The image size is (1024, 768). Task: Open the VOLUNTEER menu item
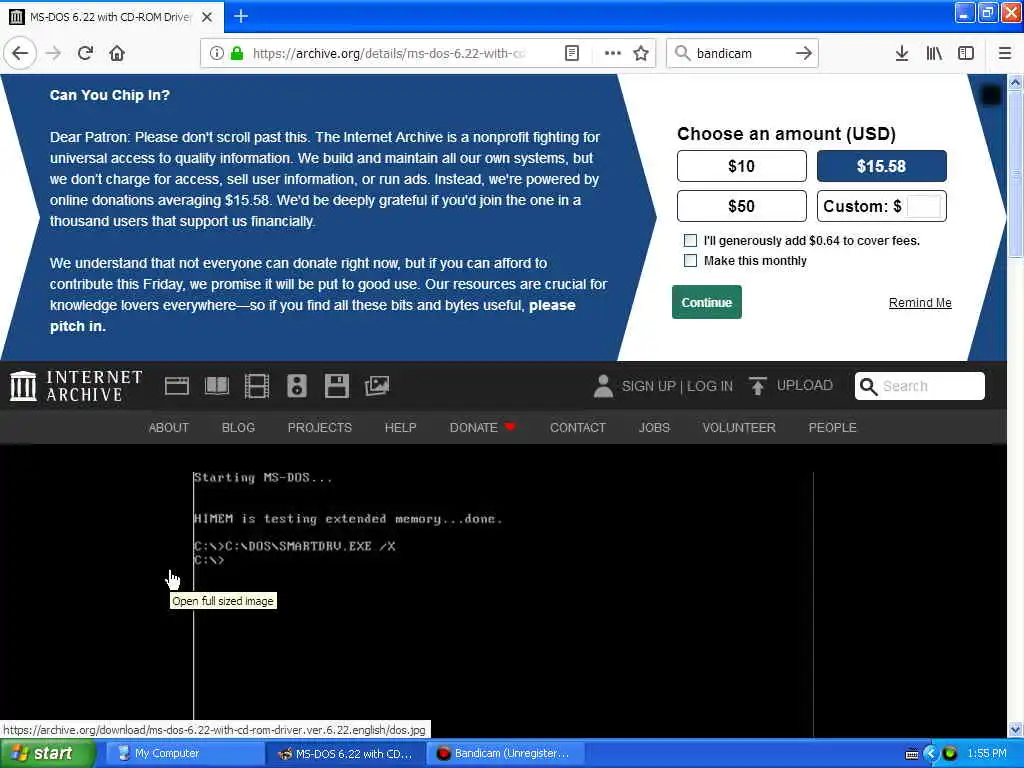click(x=739, y=427)
